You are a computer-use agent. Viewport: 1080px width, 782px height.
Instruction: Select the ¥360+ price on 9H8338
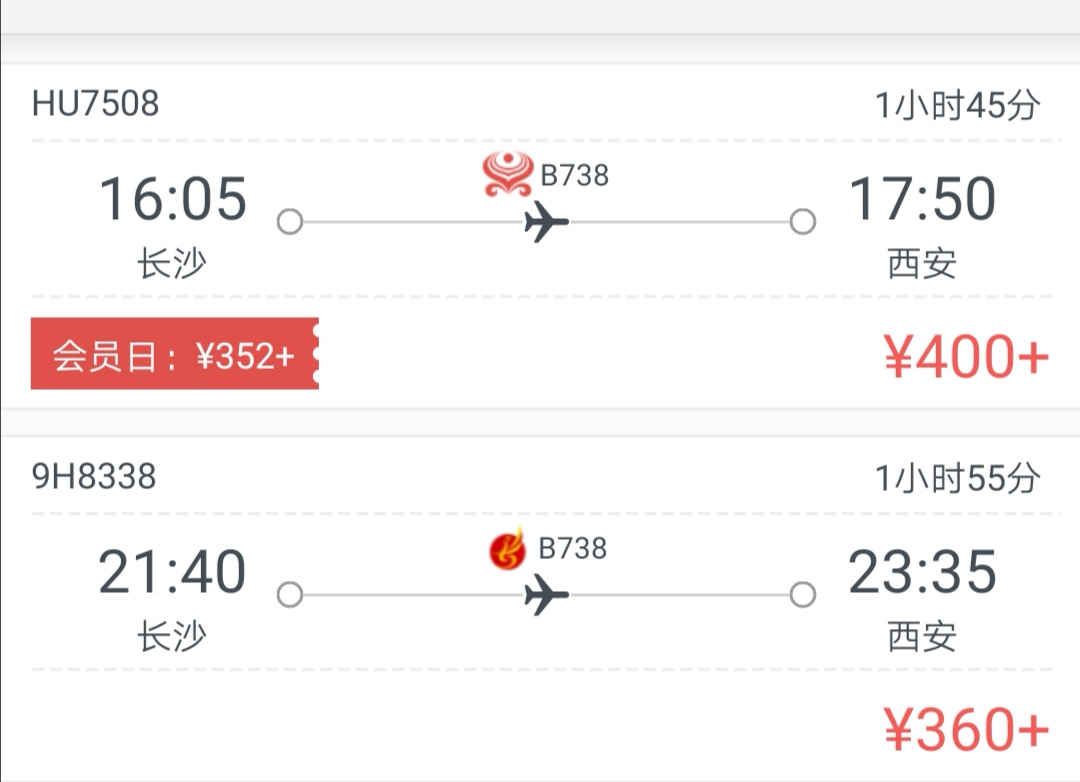(x=966, y=729)
